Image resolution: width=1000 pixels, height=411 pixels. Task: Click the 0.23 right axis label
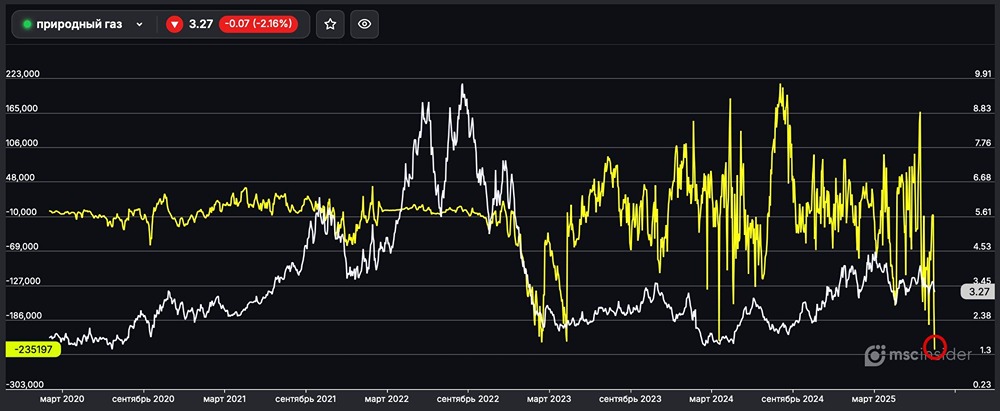tap(980, 385)
